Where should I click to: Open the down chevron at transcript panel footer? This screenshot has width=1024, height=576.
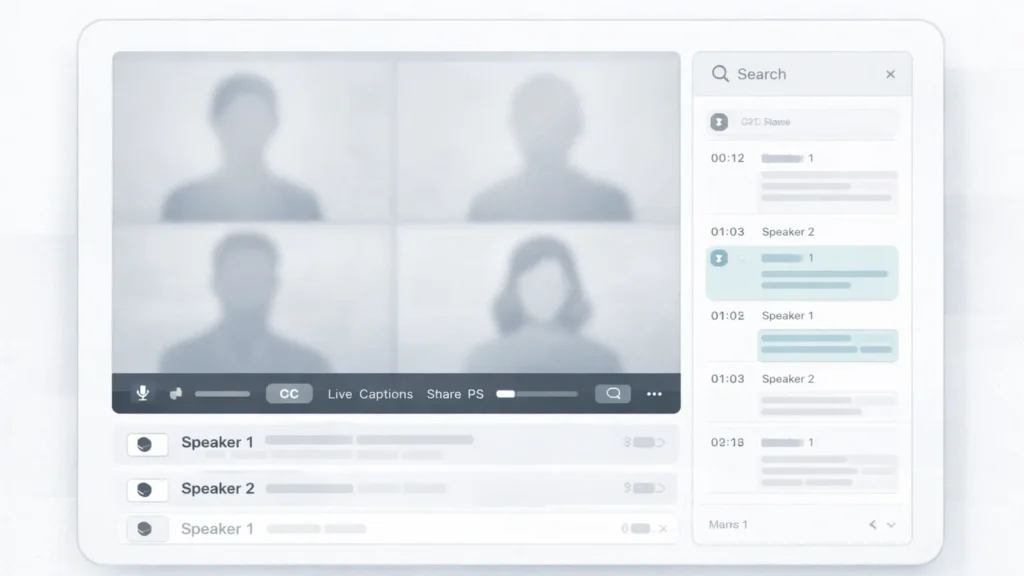coord(891,525)
